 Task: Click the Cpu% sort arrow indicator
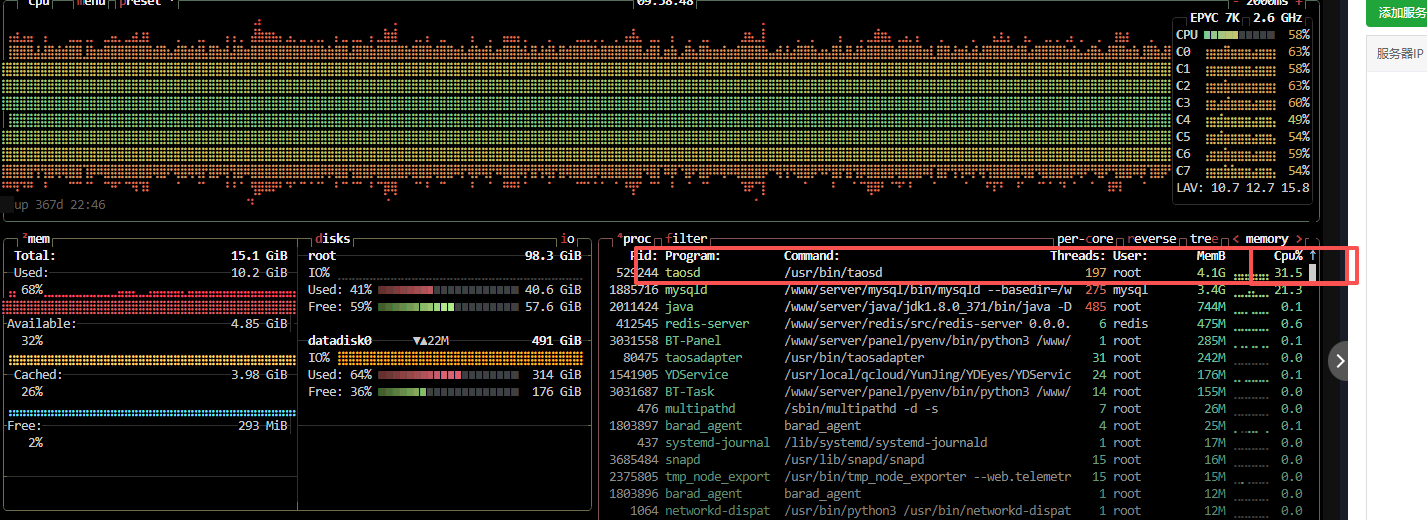(1312, 256)
